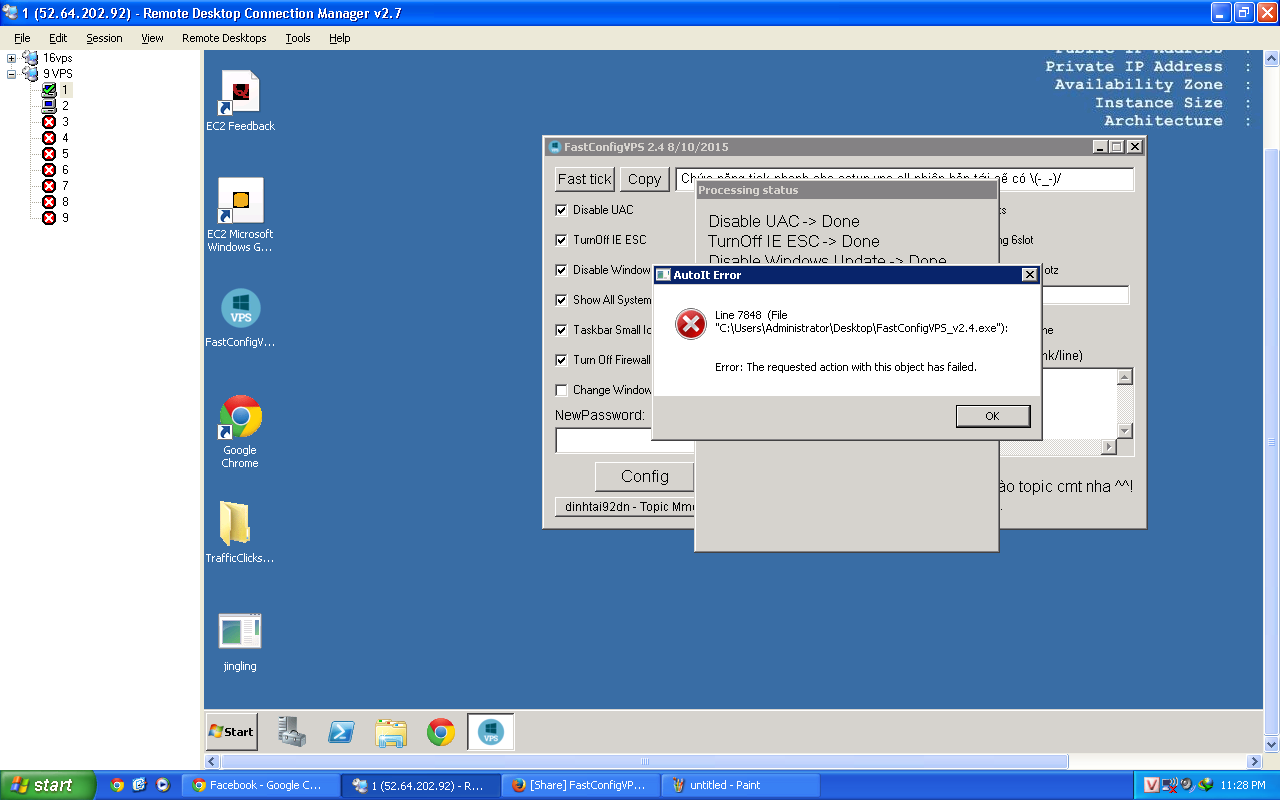
Task: Select the connected server 1 icon
Action: coord(49,90)
